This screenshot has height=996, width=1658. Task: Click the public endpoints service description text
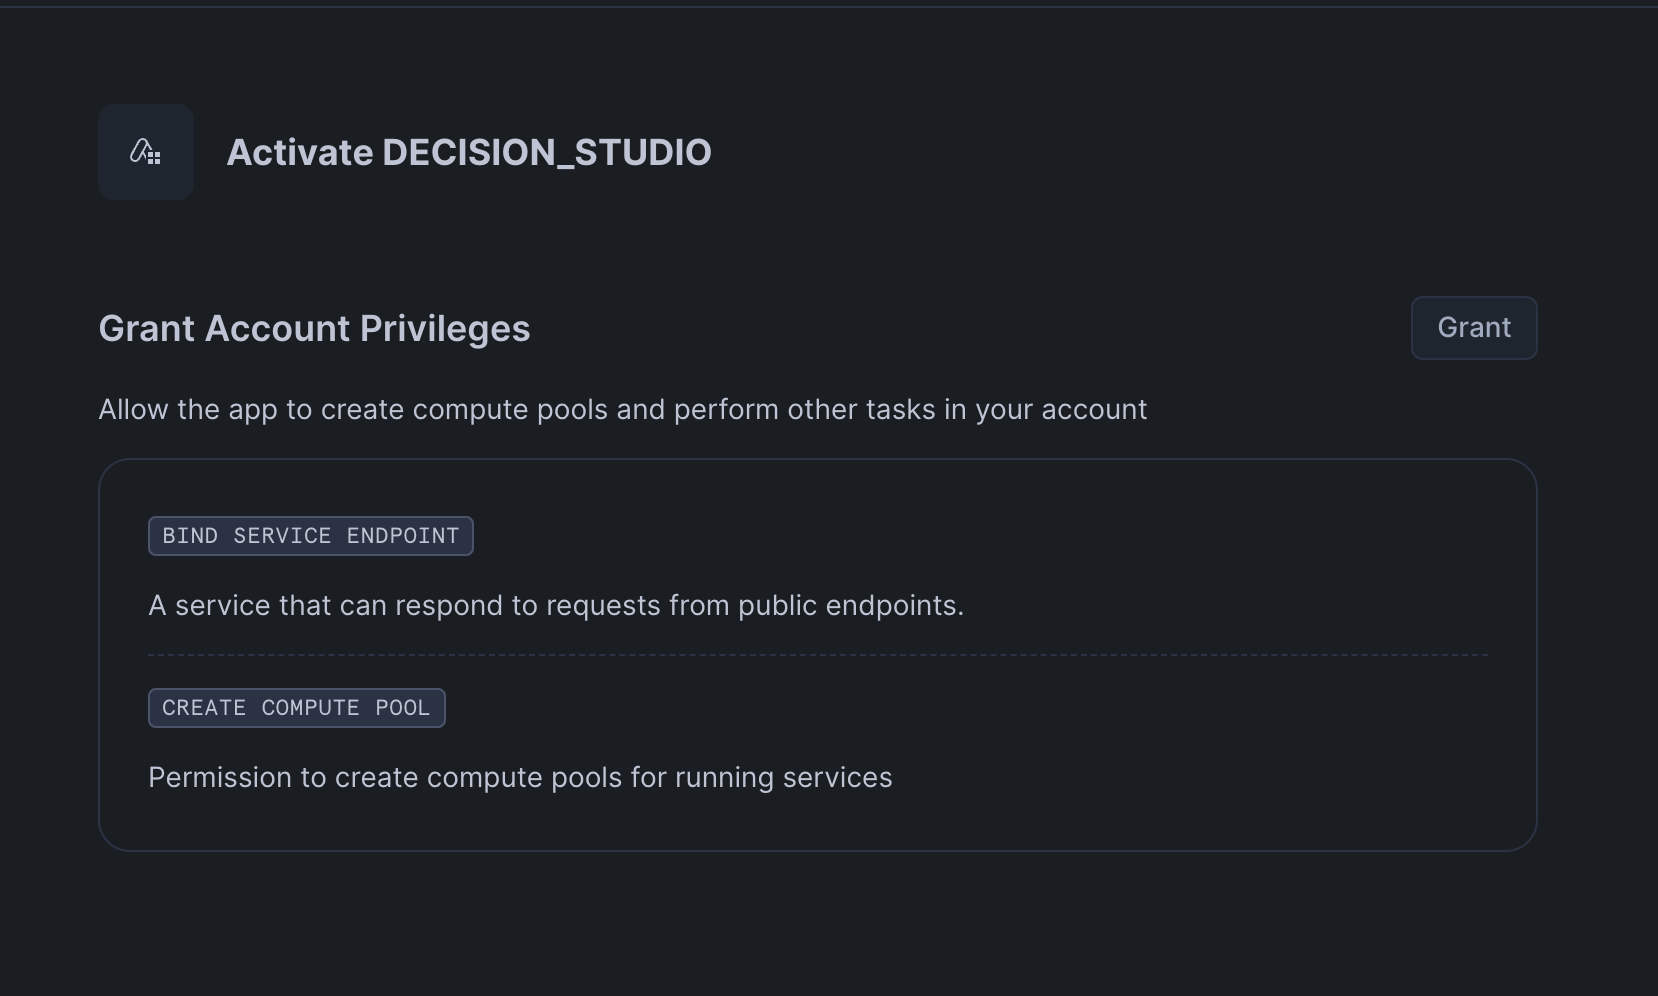(x=555, y=606)
